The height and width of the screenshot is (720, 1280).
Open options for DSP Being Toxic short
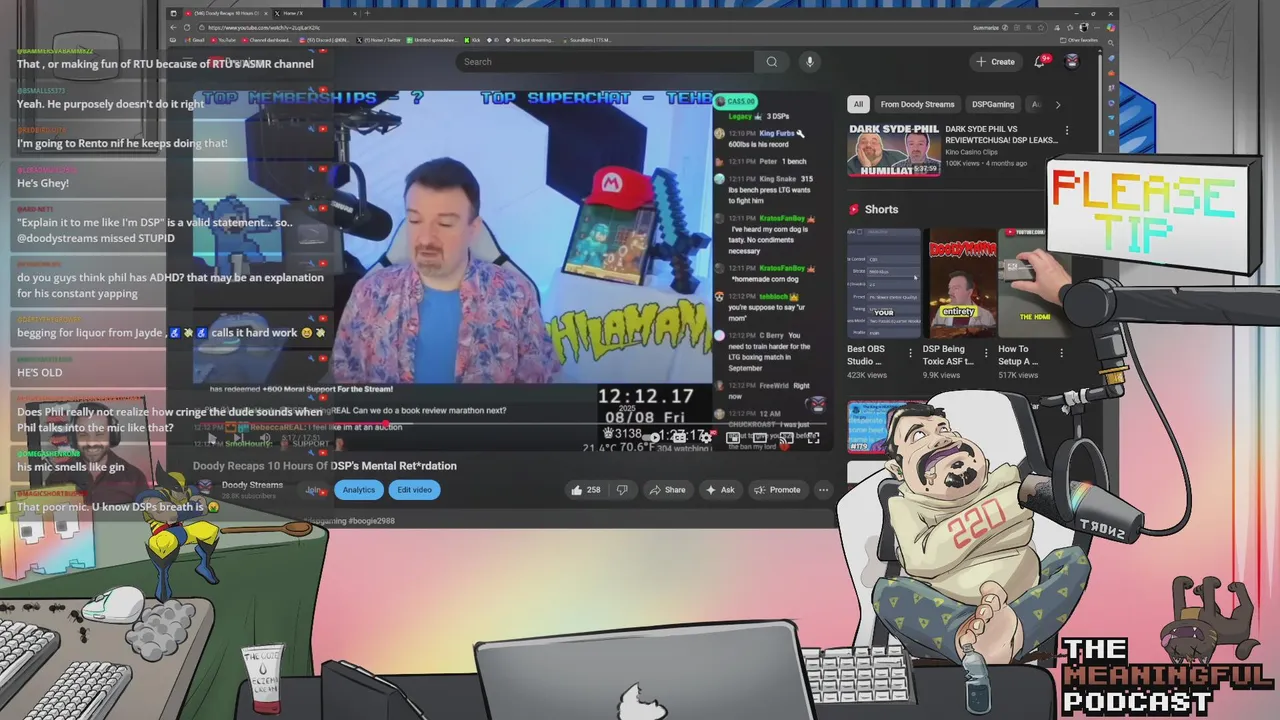985,353
